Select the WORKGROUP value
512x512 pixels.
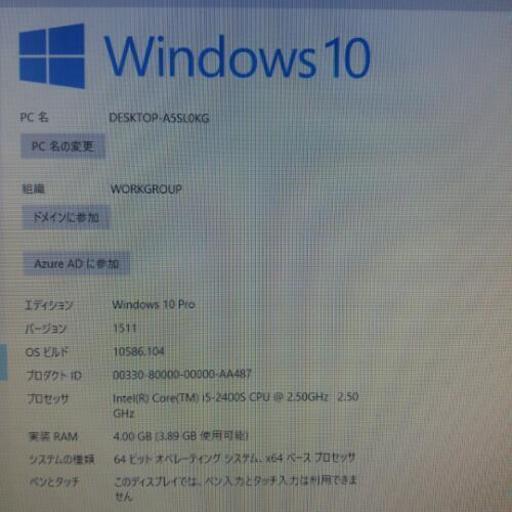[x=146, y=189]
